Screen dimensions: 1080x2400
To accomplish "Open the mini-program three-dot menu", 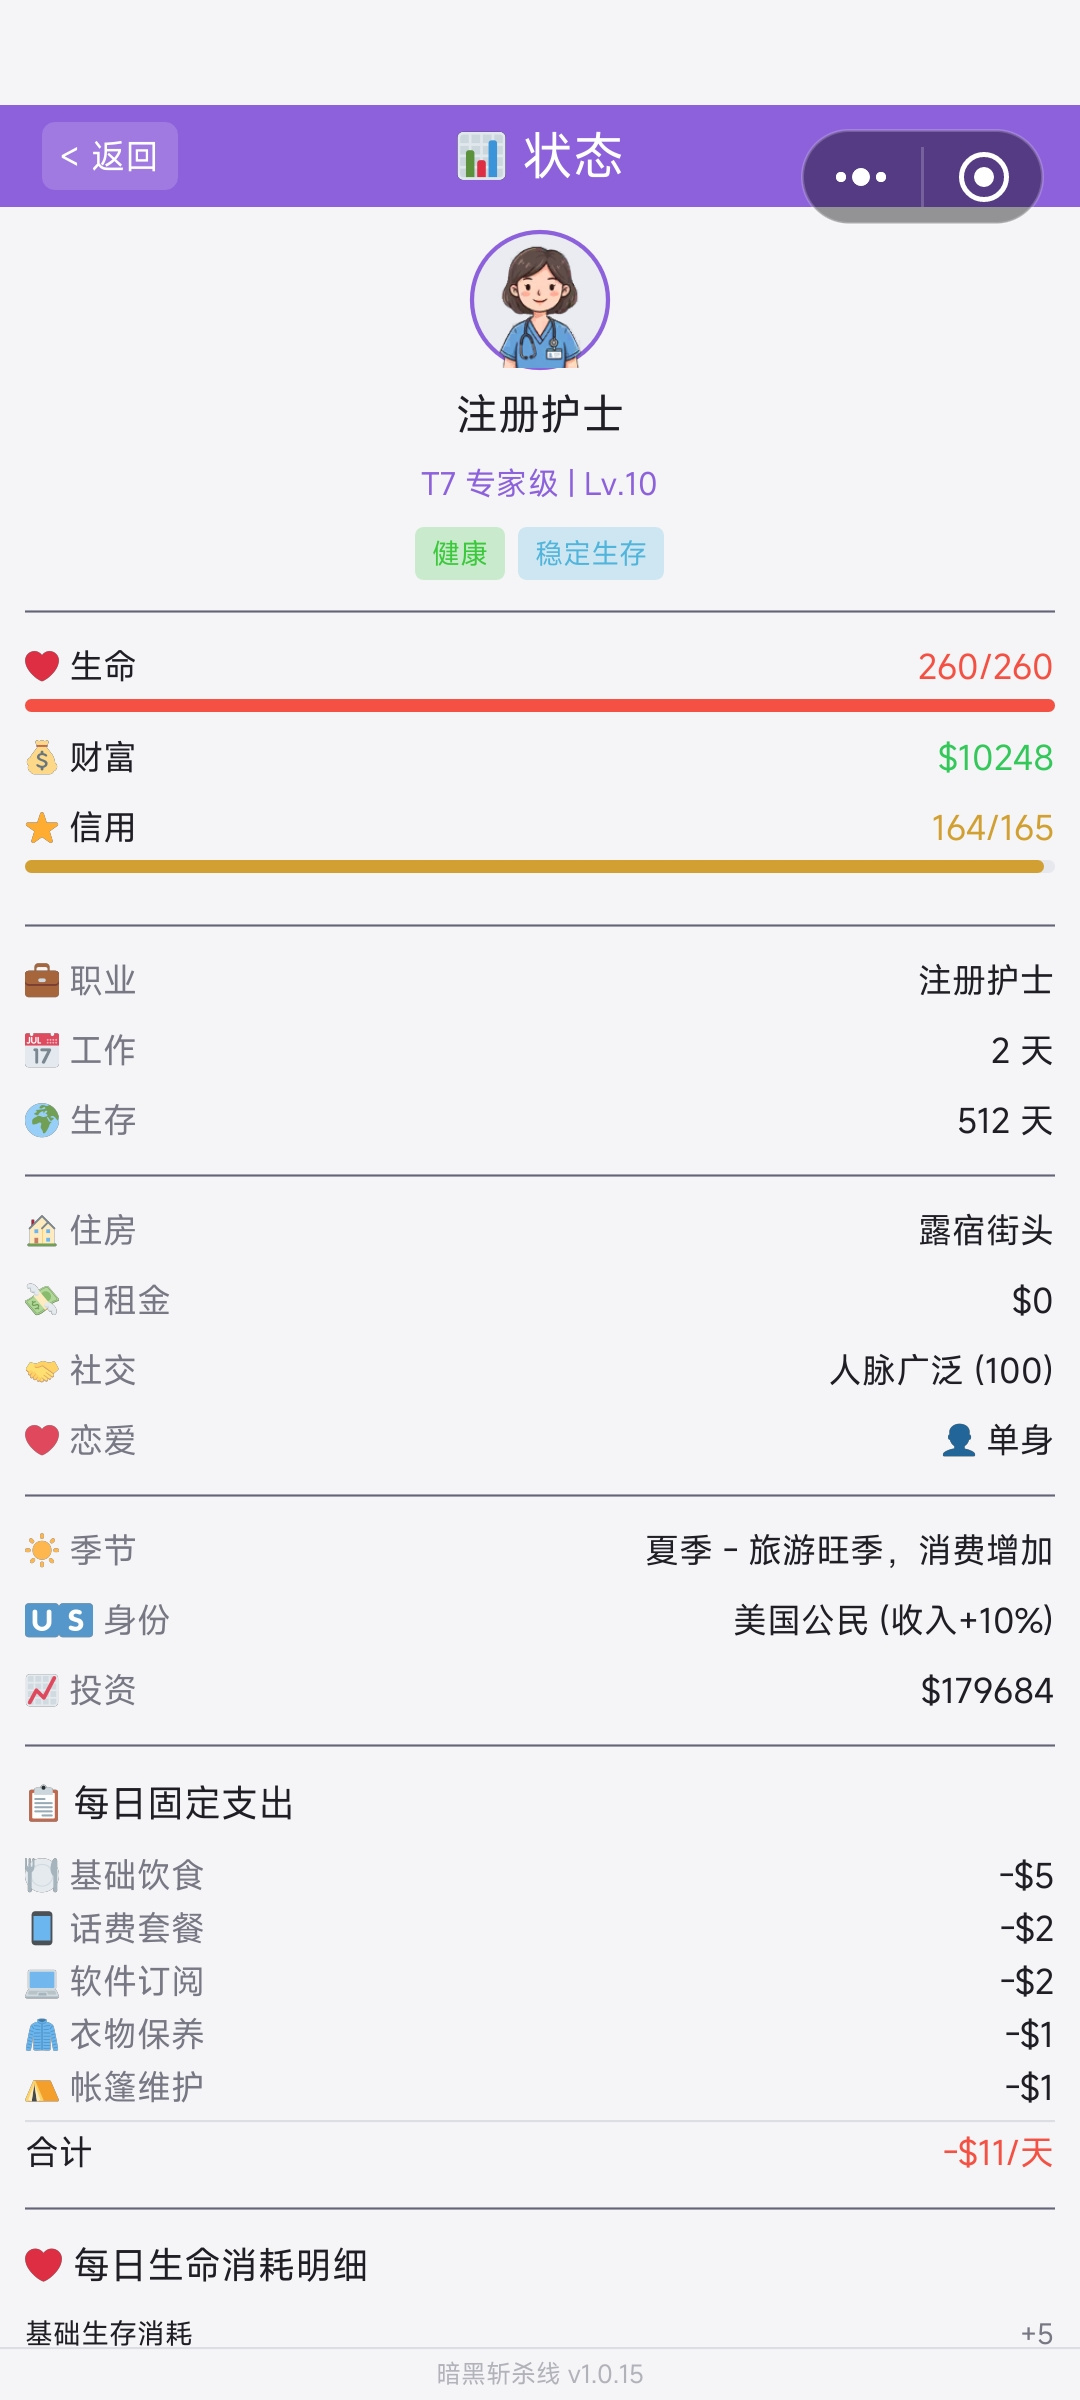I will tap(861, 177).
